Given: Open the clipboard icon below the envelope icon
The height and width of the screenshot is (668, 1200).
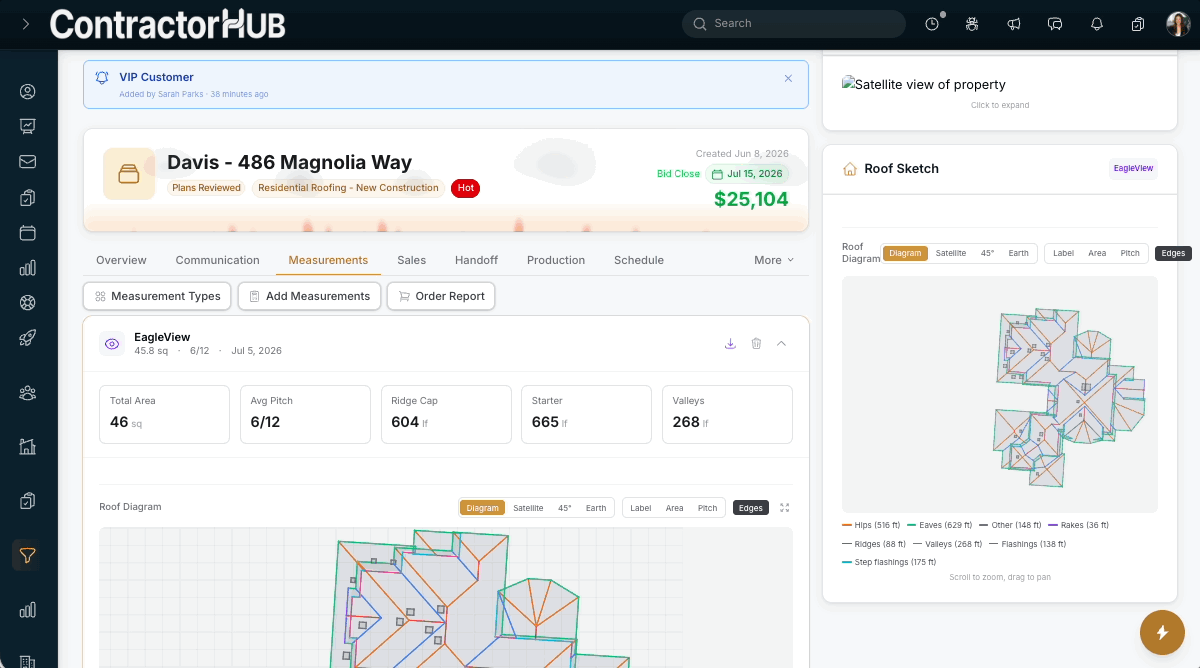Looking at the screenshot, I should click(28, 198).
